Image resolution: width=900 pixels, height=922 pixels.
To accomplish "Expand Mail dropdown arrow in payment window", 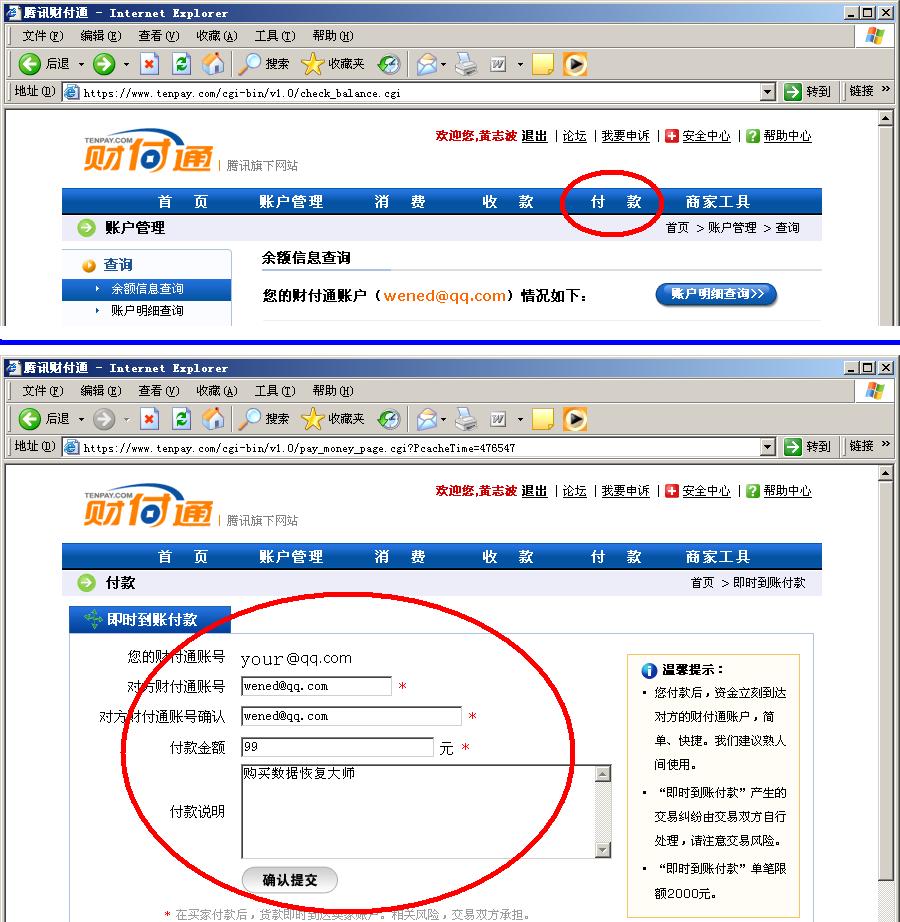I will (x=443, y=419).
